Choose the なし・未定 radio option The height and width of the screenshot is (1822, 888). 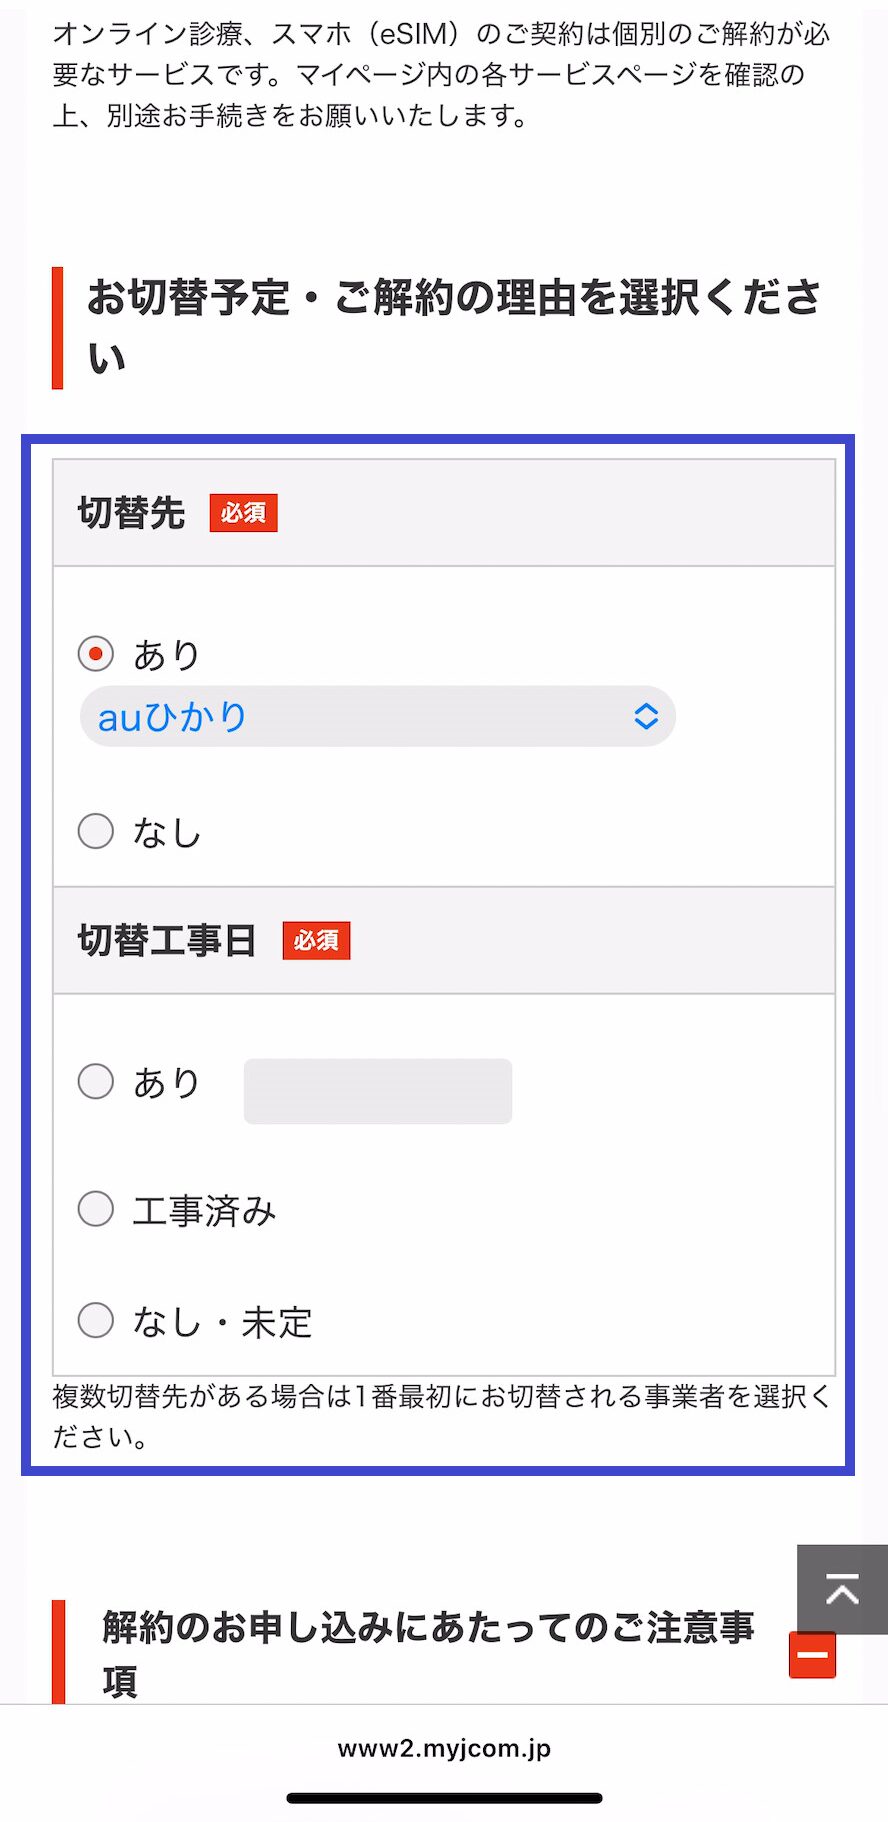pos(96,1321)
